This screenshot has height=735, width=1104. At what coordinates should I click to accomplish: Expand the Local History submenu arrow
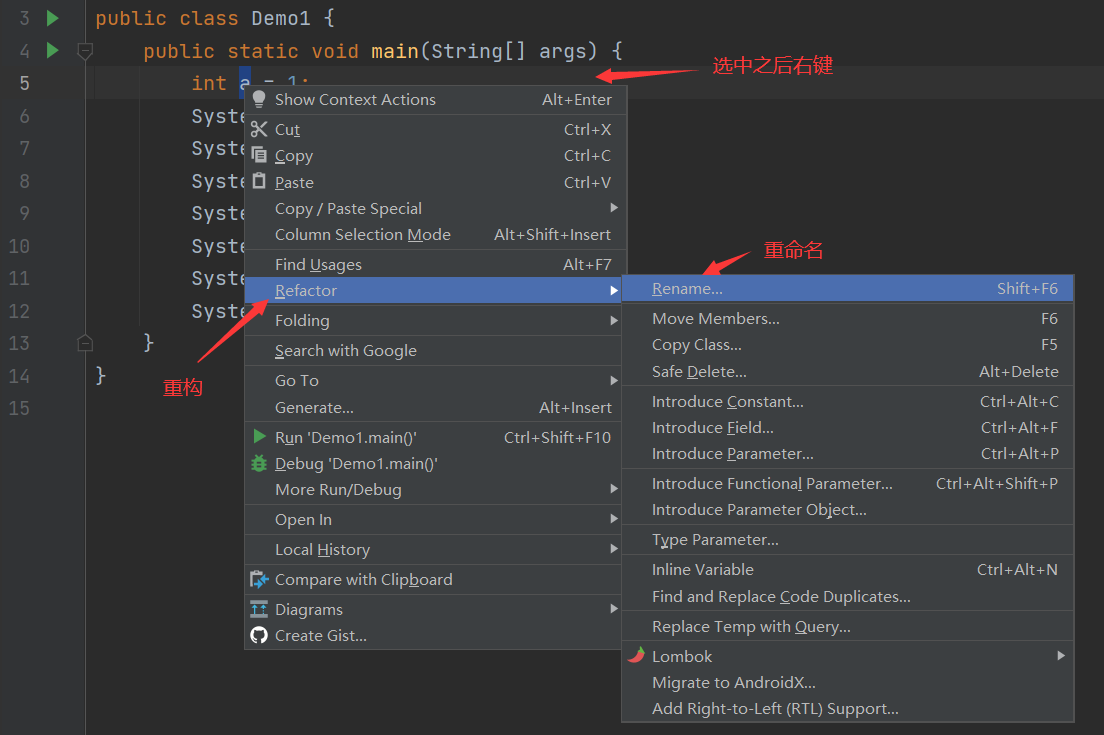click(614, 548)
